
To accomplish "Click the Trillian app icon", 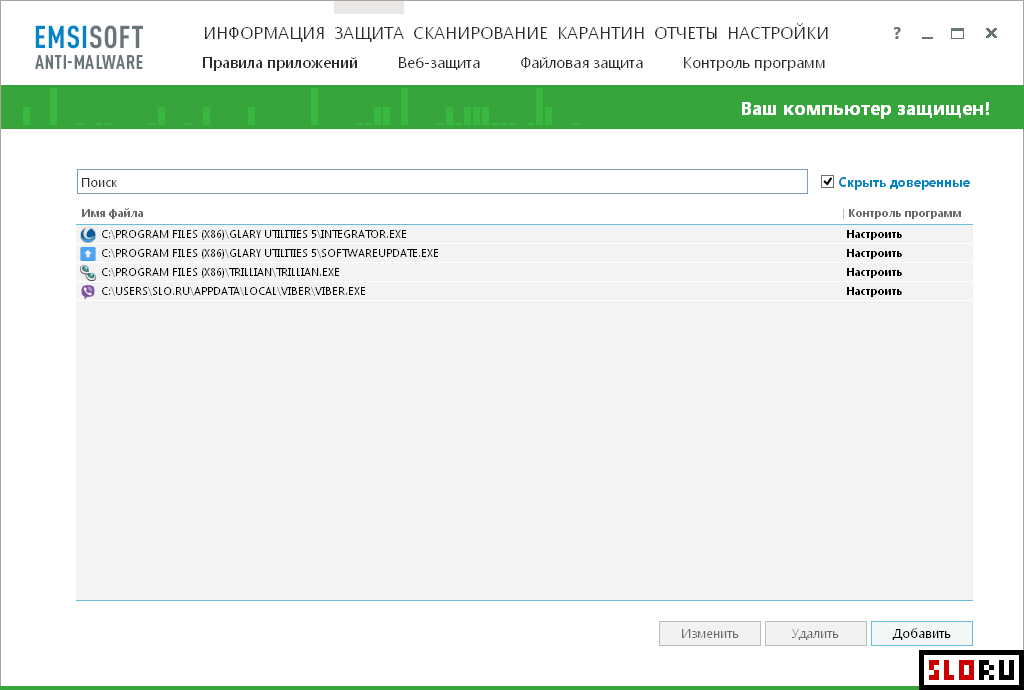I will [88, 272].
